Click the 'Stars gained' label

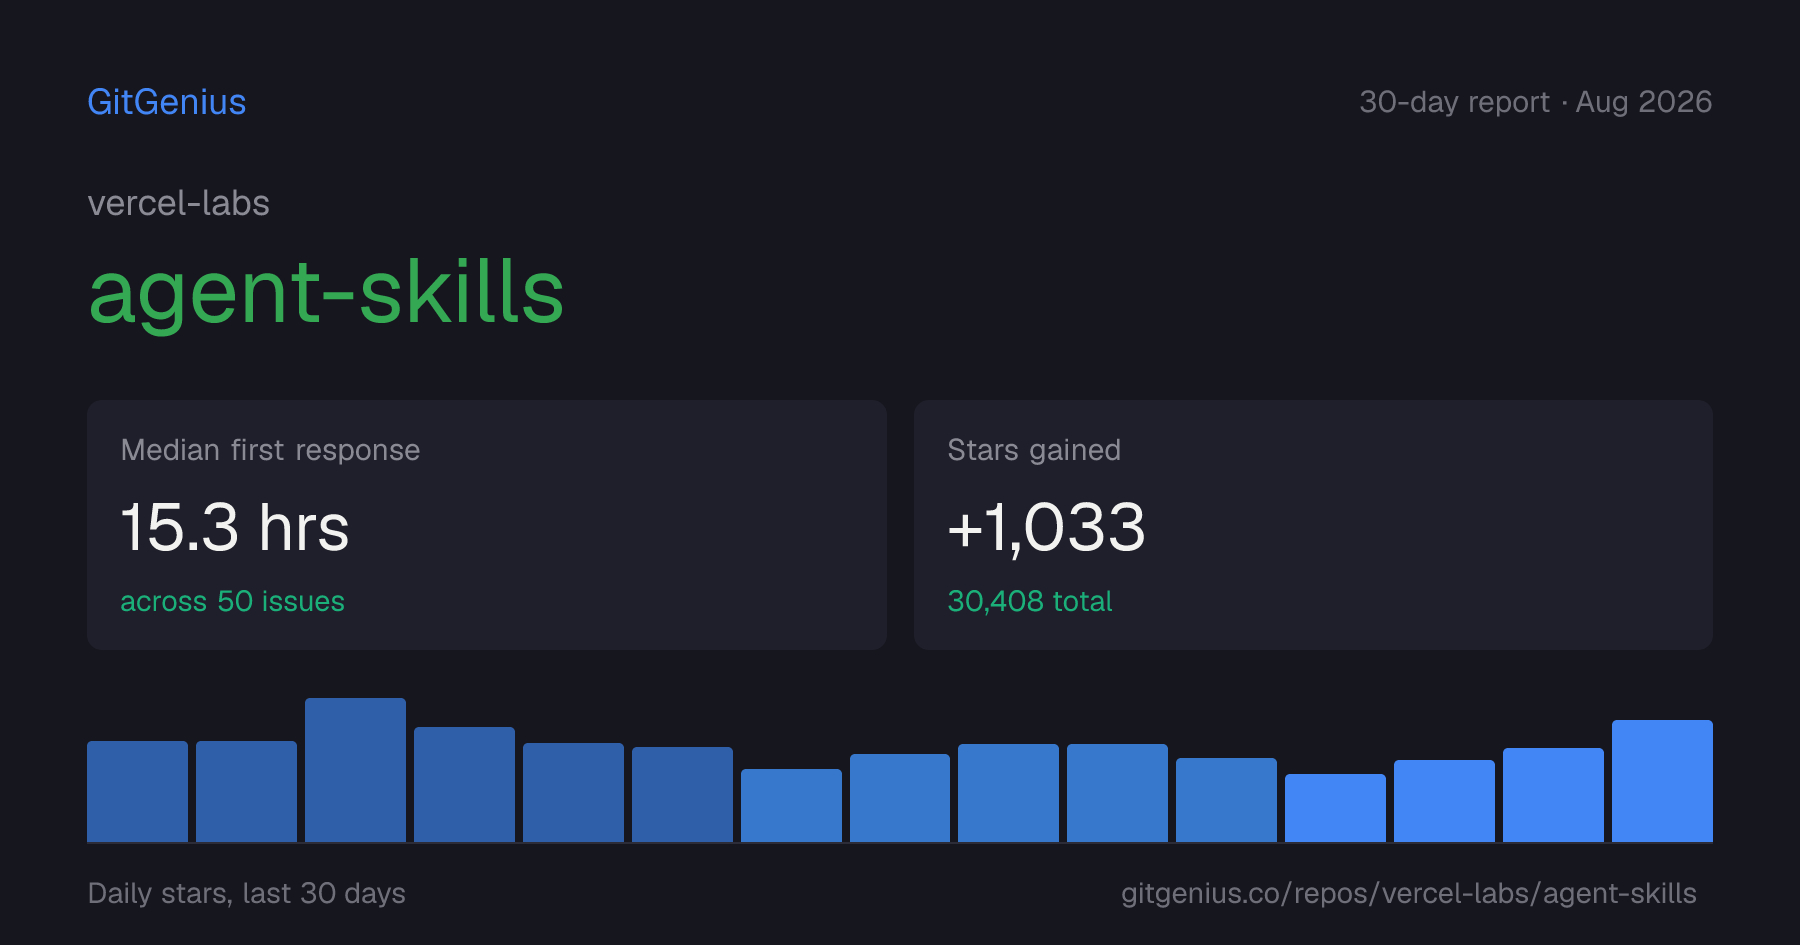pos(1034,450)
